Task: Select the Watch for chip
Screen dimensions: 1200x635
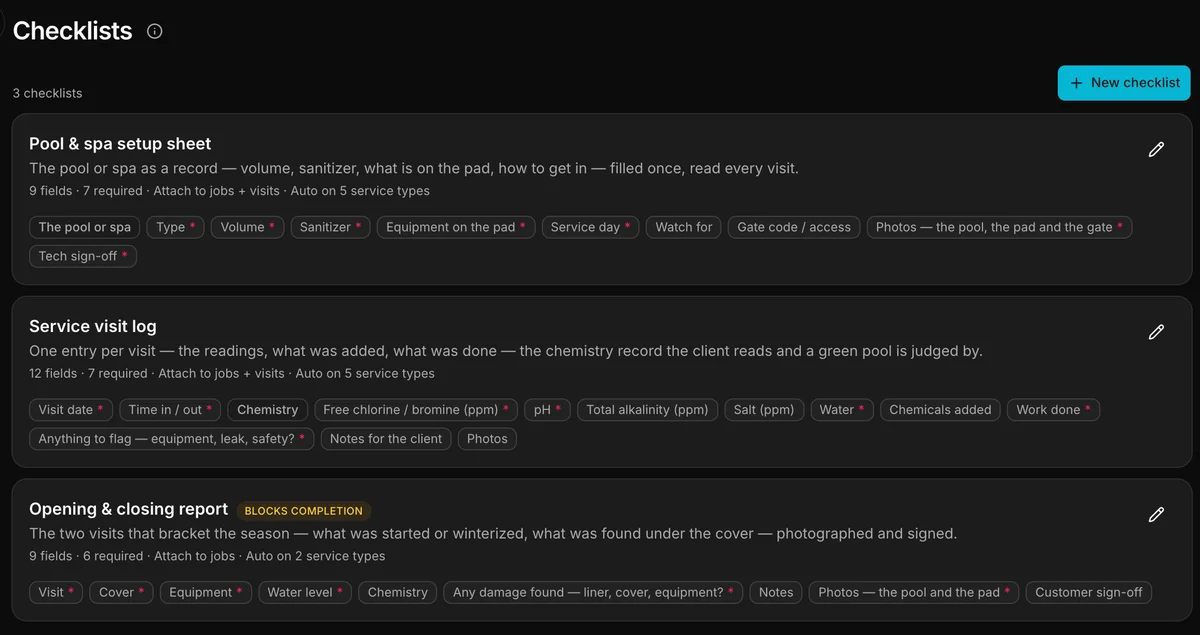Action: [684, 227]
